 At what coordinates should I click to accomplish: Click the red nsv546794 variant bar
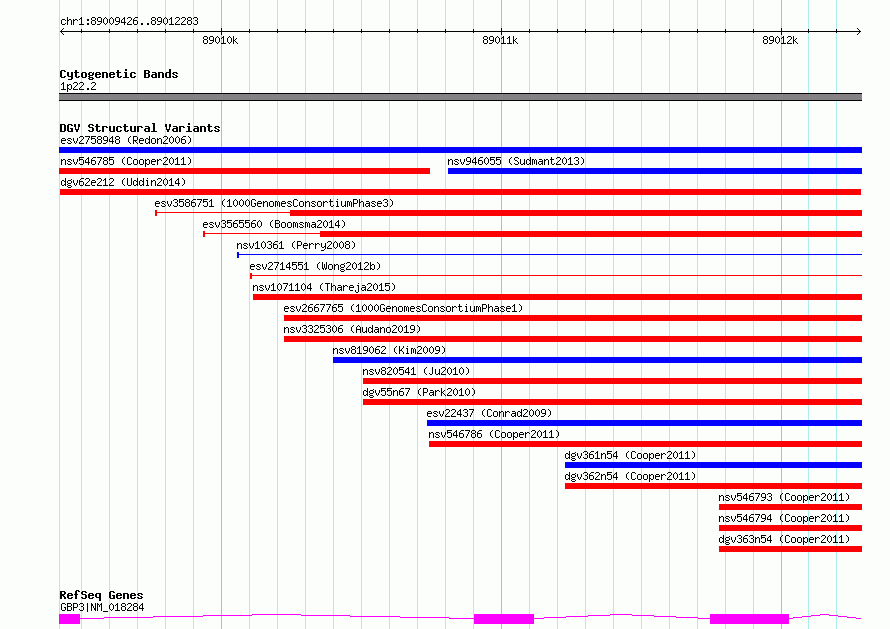(790, 528)
